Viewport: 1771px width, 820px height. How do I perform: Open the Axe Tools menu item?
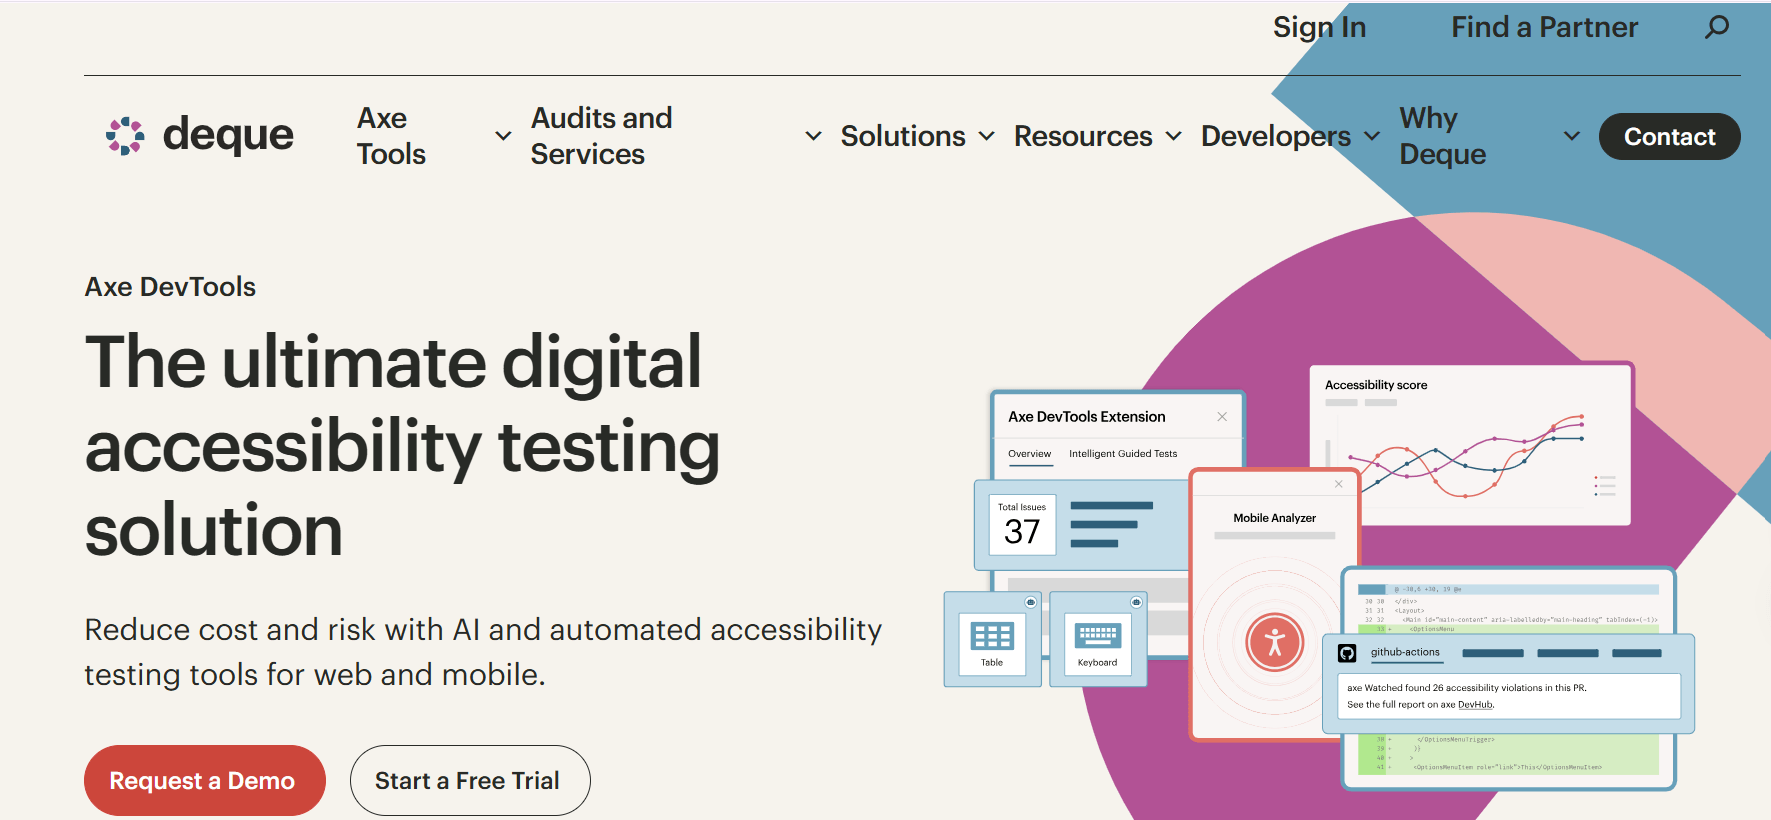tap(392, 136)
